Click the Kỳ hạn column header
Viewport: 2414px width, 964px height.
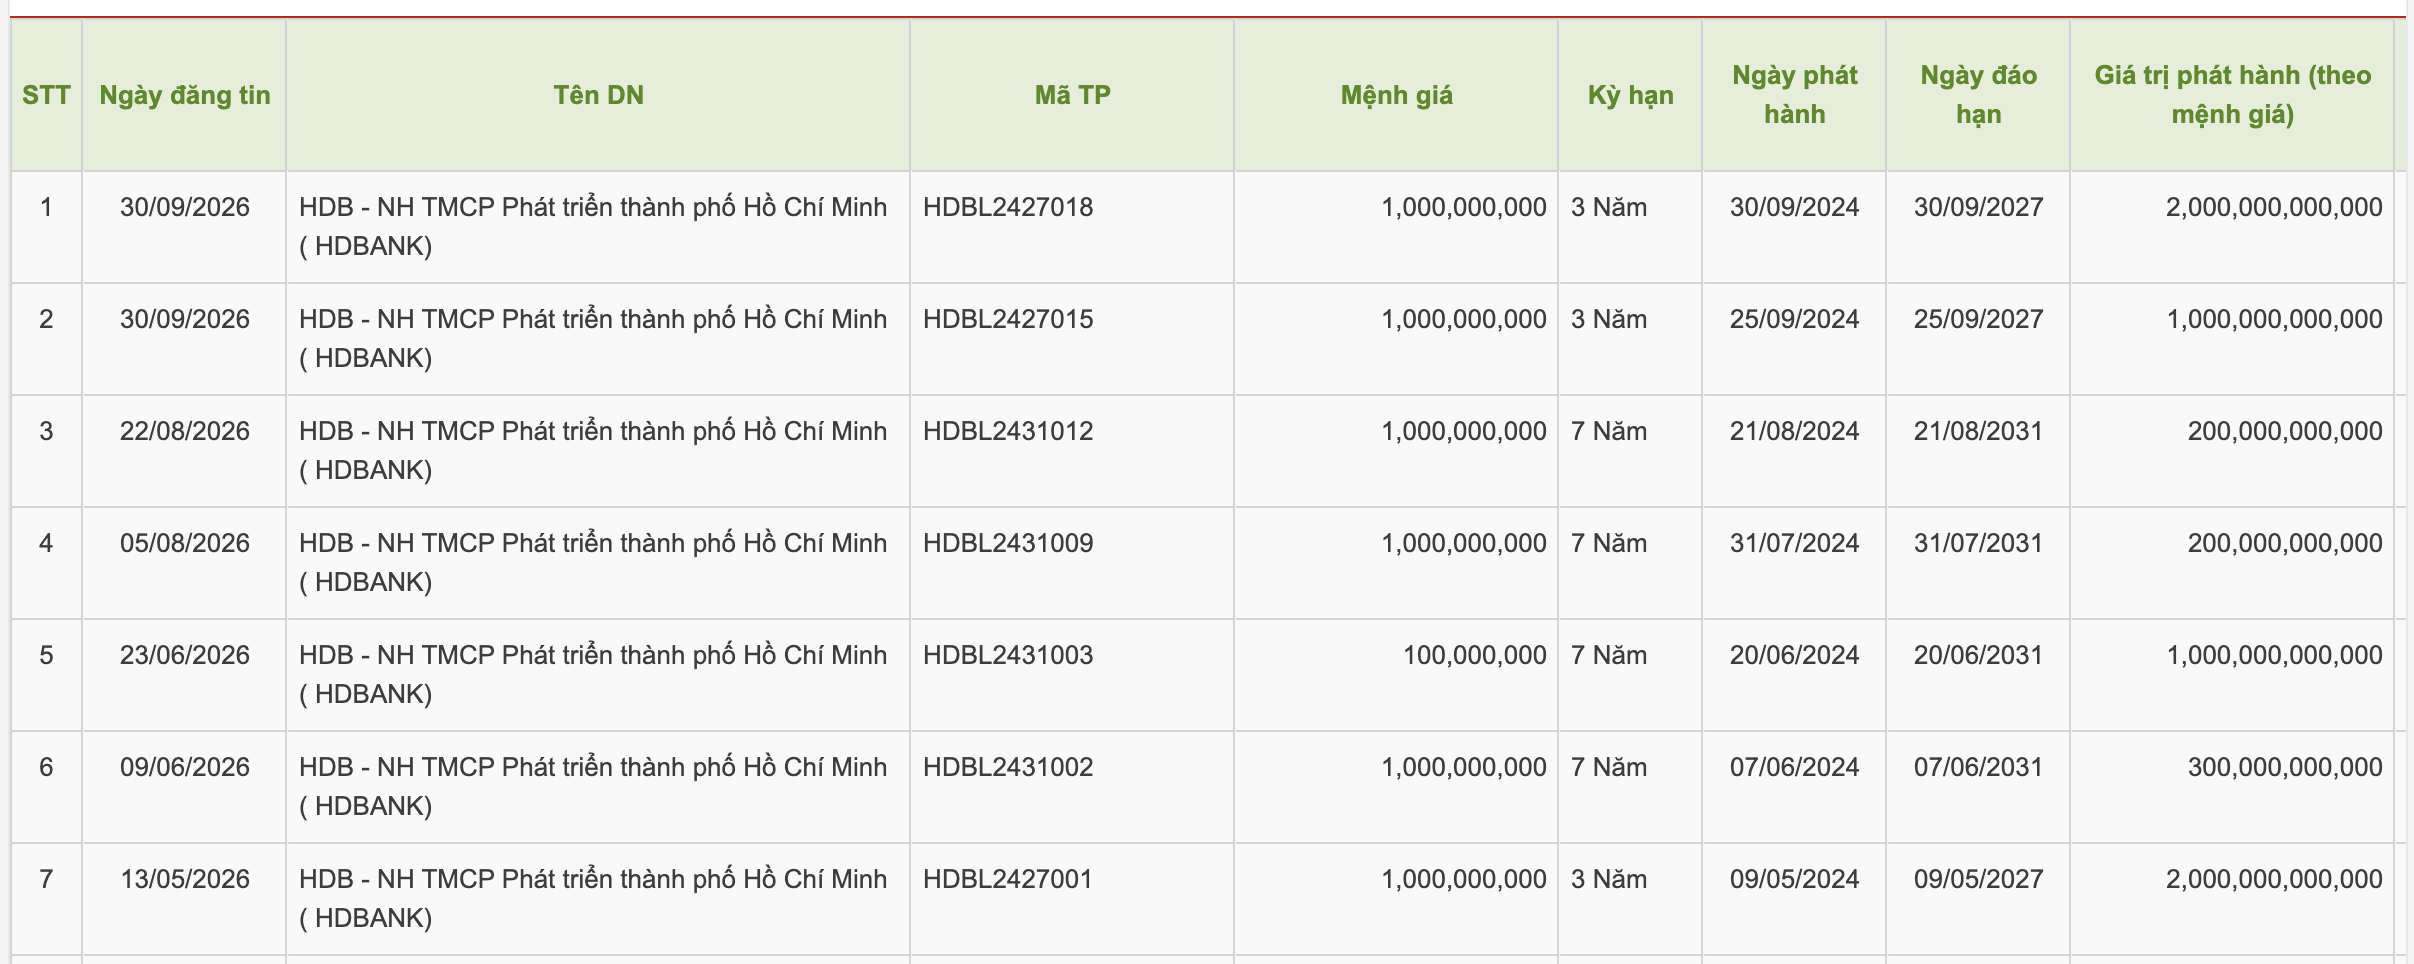(x=1630, y=95)
